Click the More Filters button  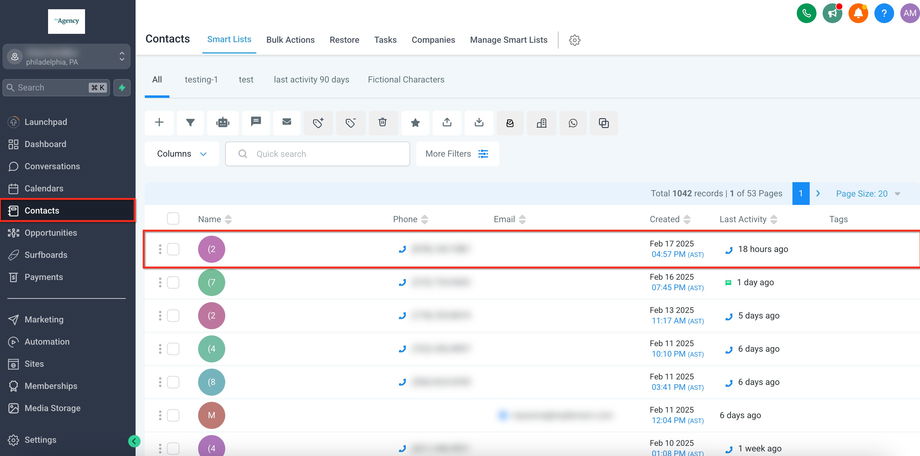[456, 154]
